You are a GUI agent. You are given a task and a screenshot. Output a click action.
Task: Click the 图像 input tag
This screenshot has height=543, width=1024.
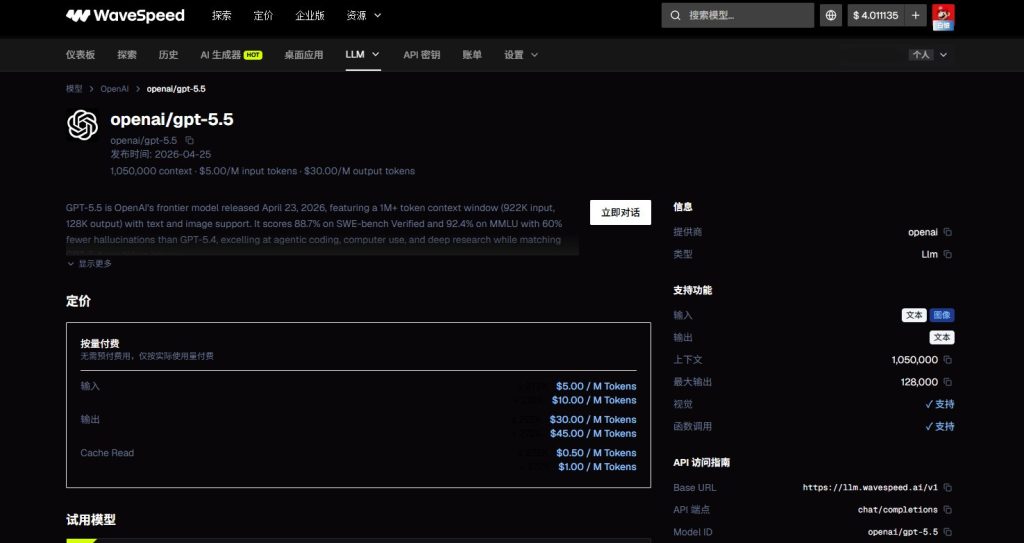[x=942, y=315]
